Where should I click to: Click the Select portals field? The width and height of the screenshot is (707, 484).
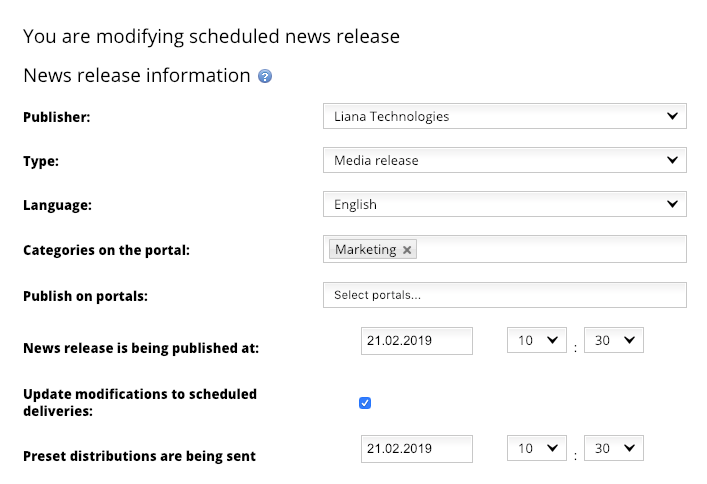tap(505, 295)
